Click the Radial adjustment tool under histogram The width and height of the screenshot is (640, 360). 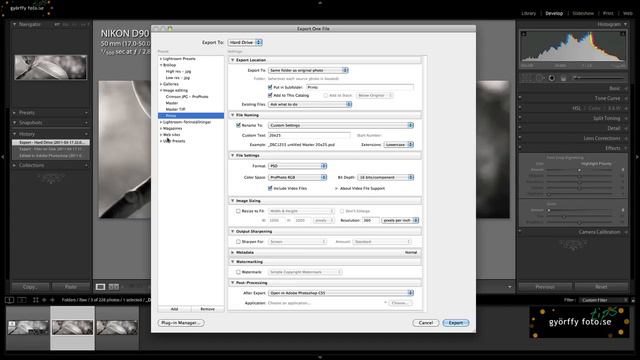point(551,78)
